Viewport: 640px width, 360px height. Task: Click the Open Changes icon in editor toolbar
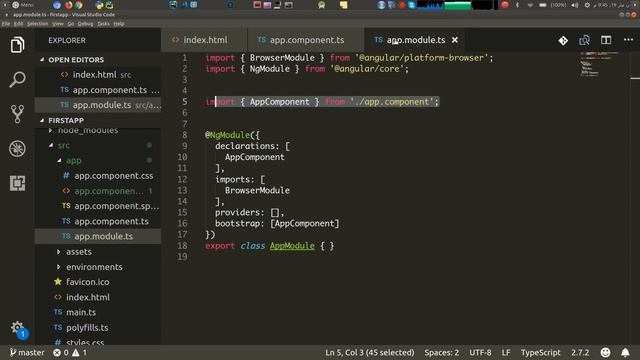(x=584, y=40)
